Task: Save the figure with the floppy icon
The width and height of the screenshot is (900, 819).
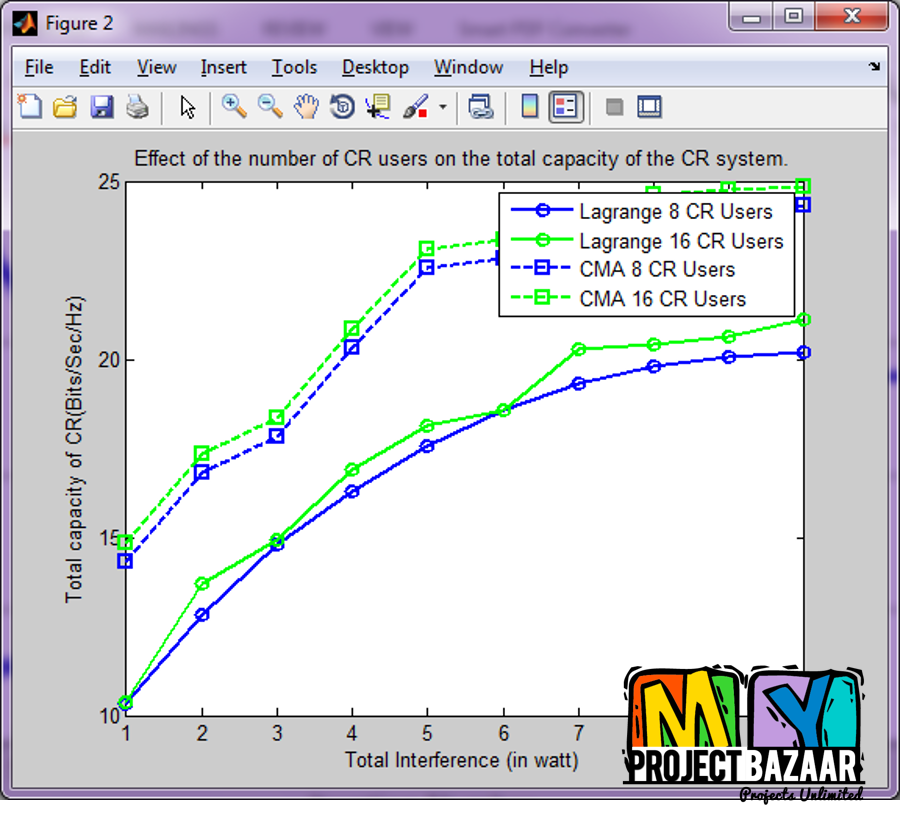Action: [x=101, y=107]
